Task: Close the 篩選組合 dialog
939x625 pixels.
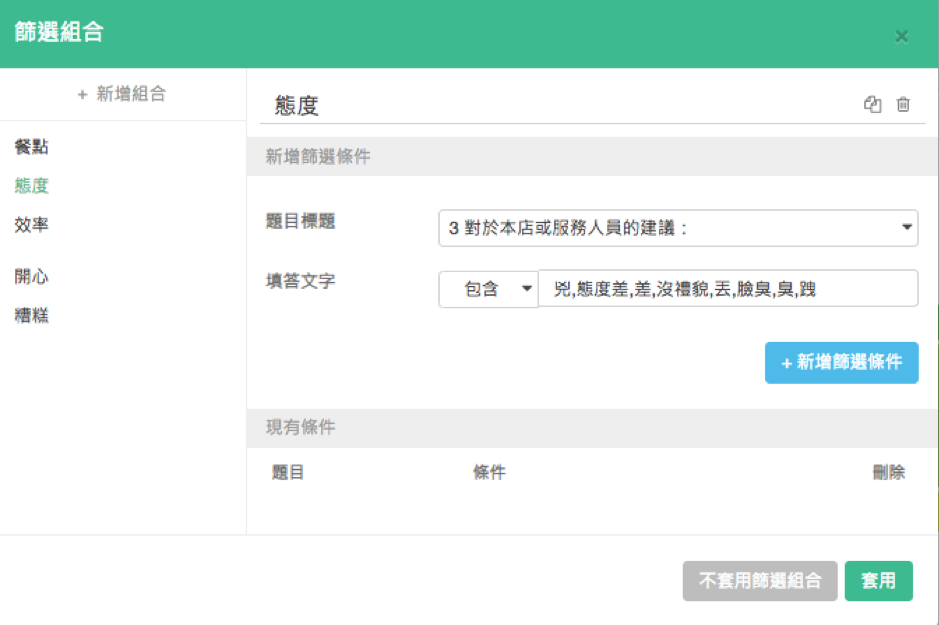Action: (x=901, y=37)
